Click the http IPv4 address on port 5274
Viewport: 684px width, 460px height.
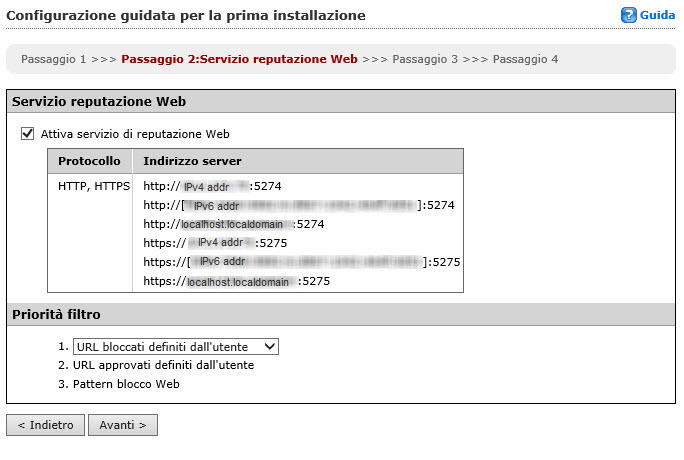[x=212, y=186]
